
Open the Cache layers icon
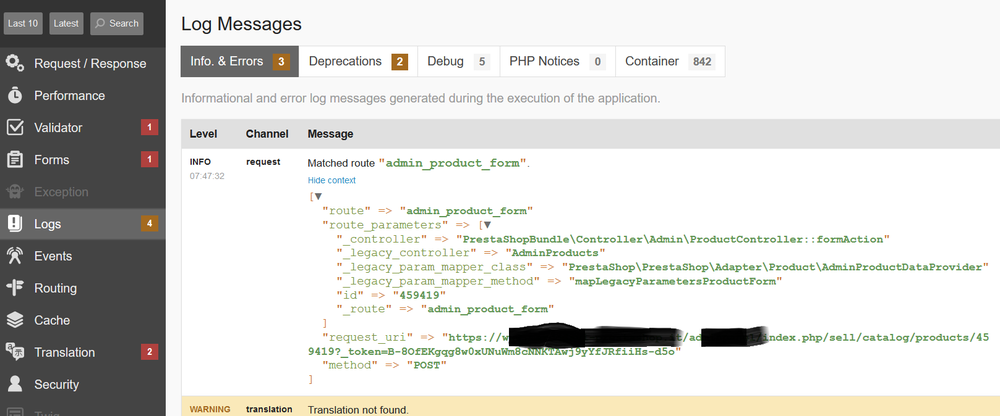pyautogui.click(x=15, y=320)
